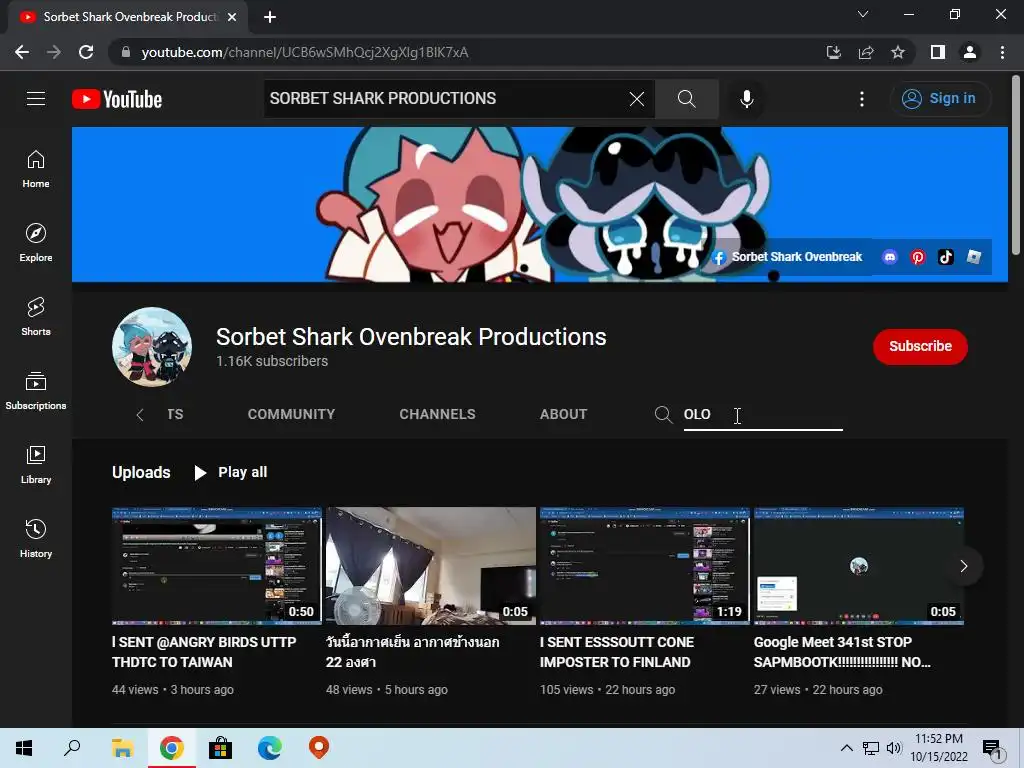
Task: Show hidden system tray icons
Action: (846, 748)
